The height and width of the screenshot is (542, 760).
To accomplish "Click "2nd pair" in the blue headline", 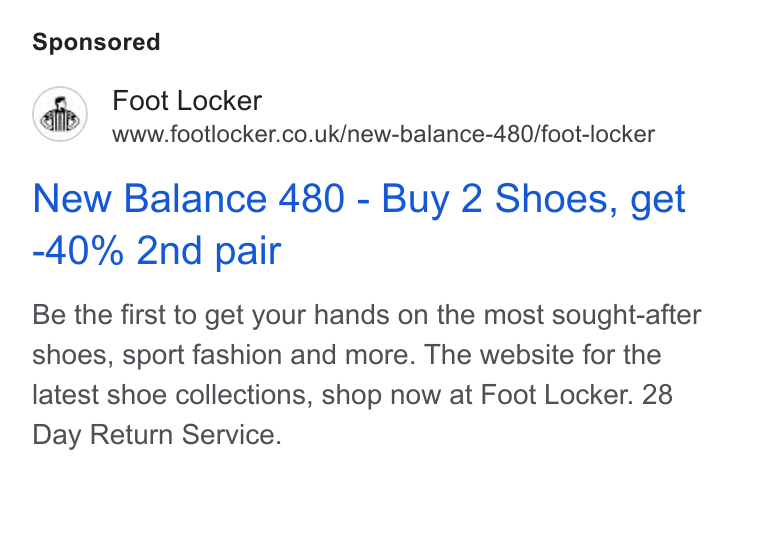I will (209, 251).
